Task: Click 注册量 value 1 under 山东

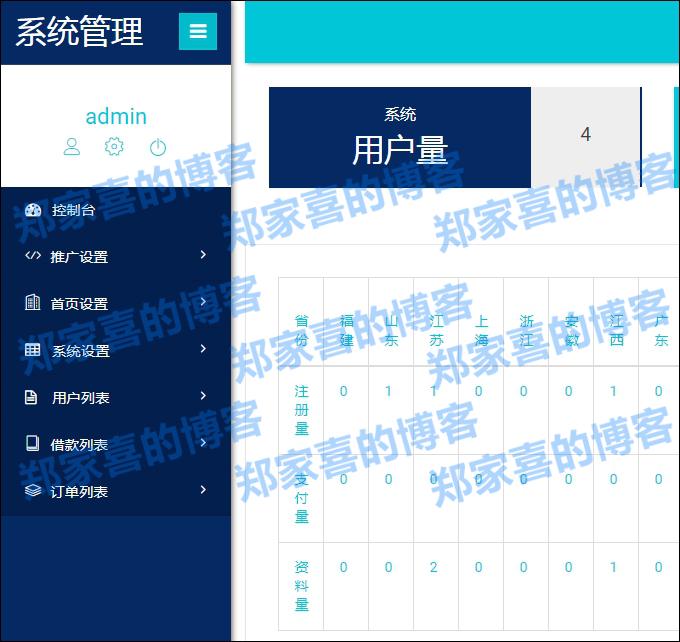Action: click(389, 391)
